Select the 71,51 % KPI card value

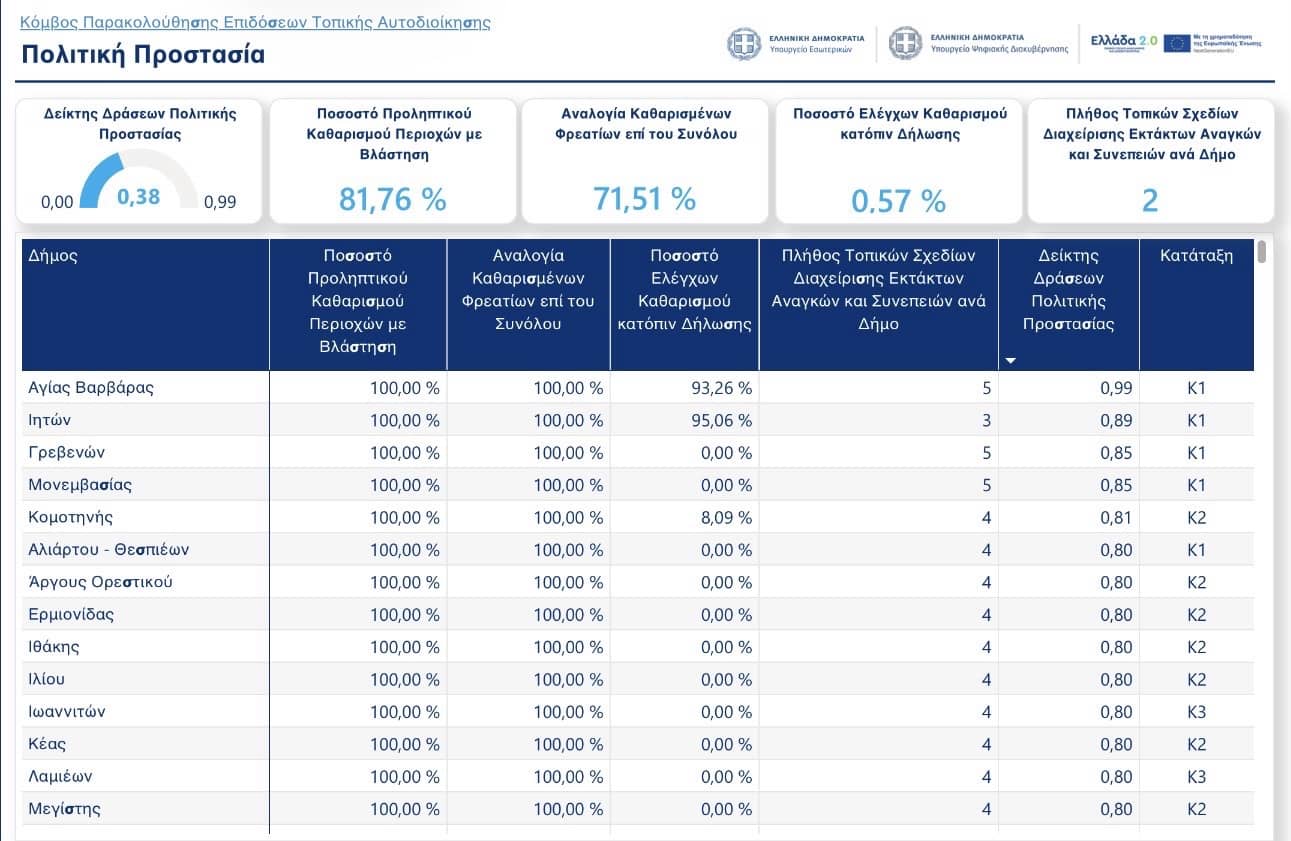tap(644, 198)
